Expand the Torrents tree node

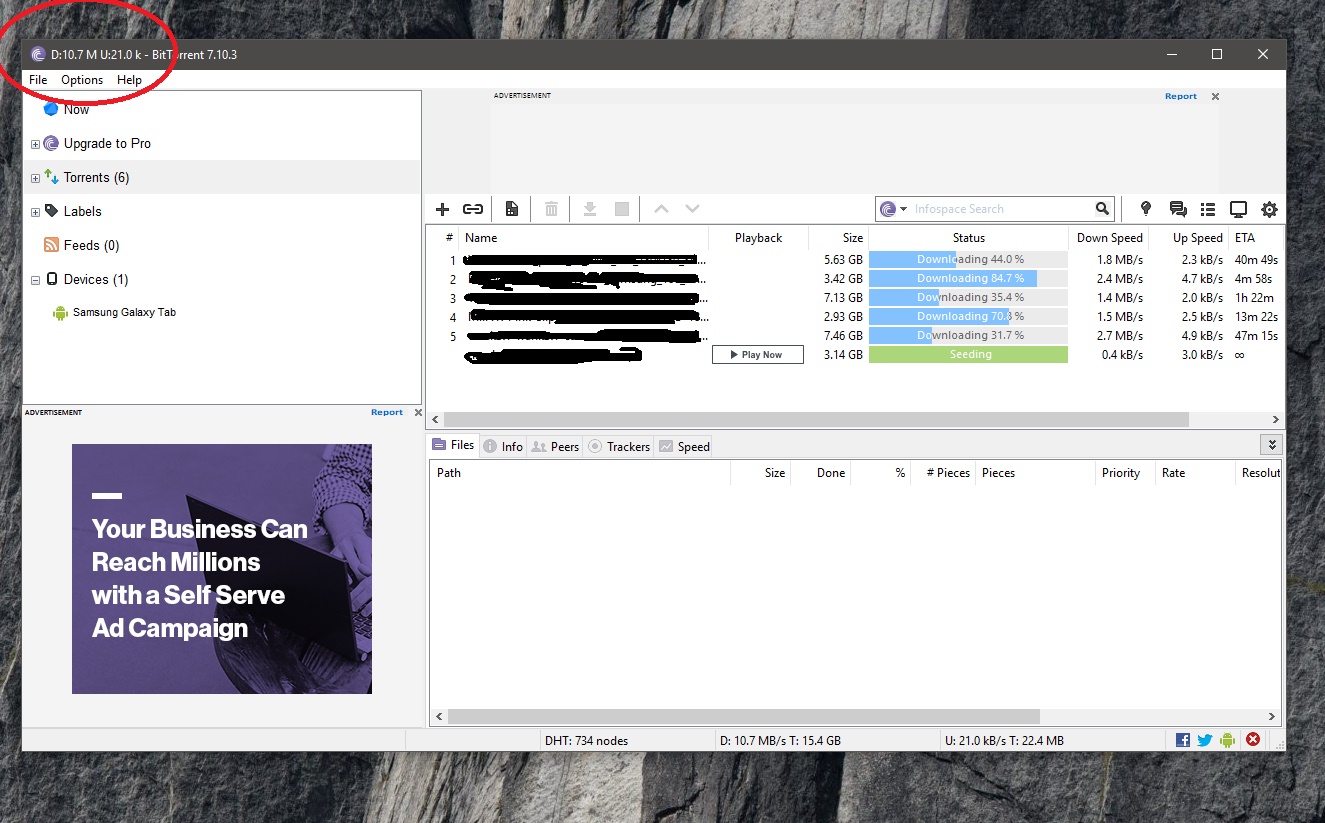35,178
